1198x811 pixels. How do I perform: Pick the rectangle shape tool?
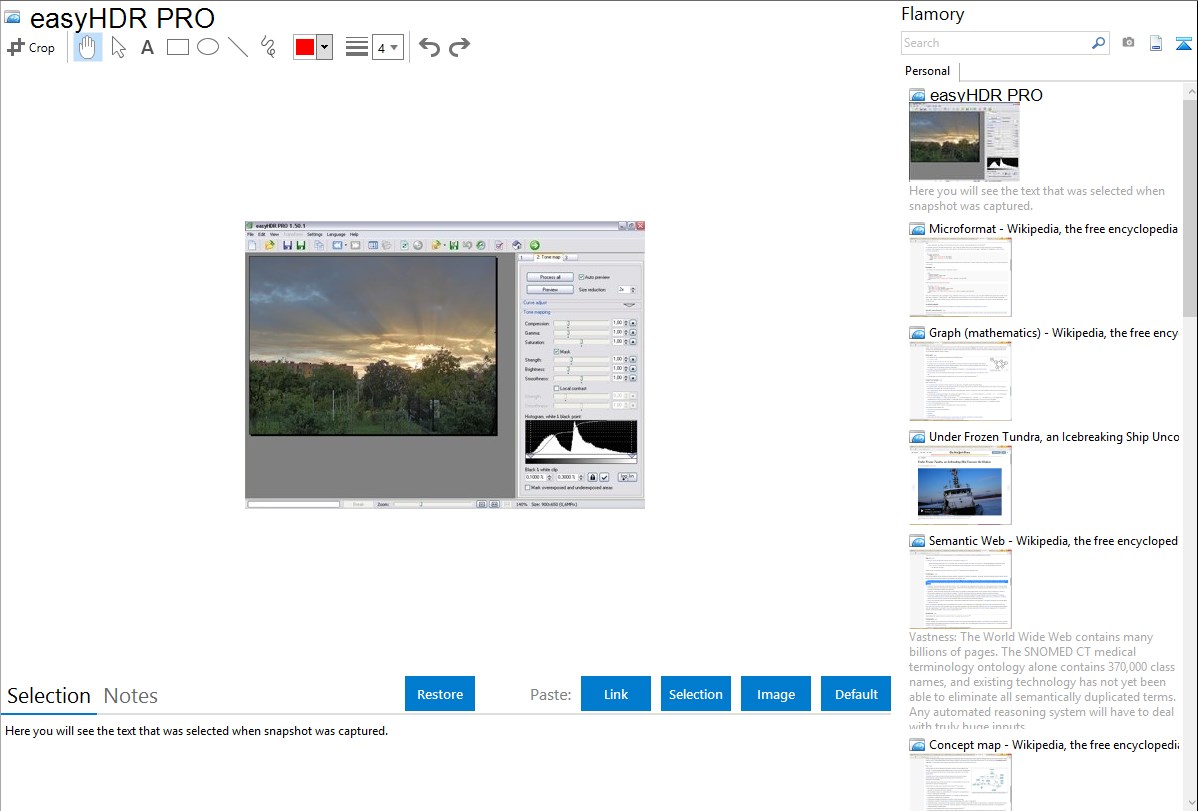(x=177, y=47)
